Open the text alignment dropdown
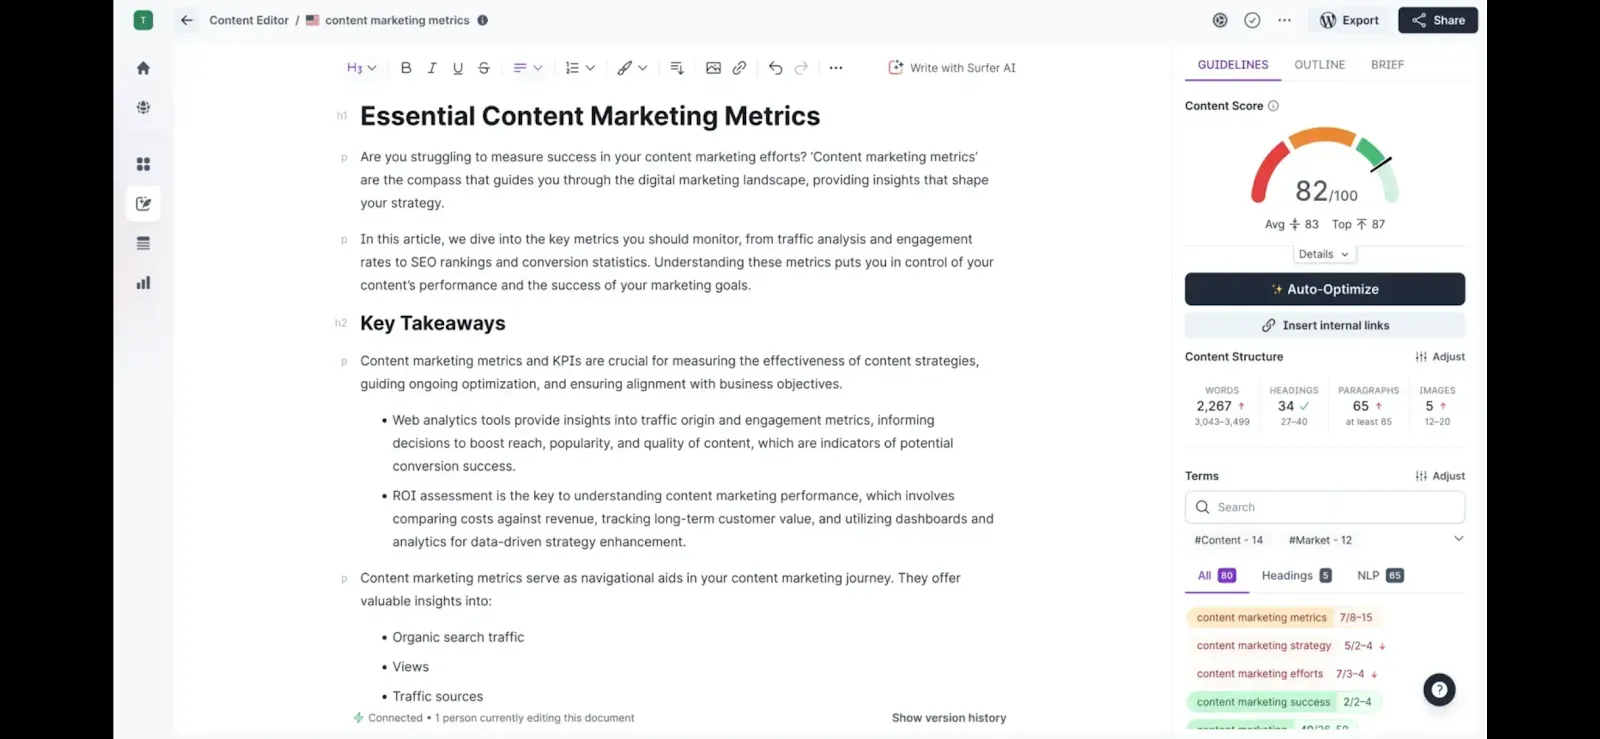This screenshot has width=1600, height=739. [x=527, y=68]
